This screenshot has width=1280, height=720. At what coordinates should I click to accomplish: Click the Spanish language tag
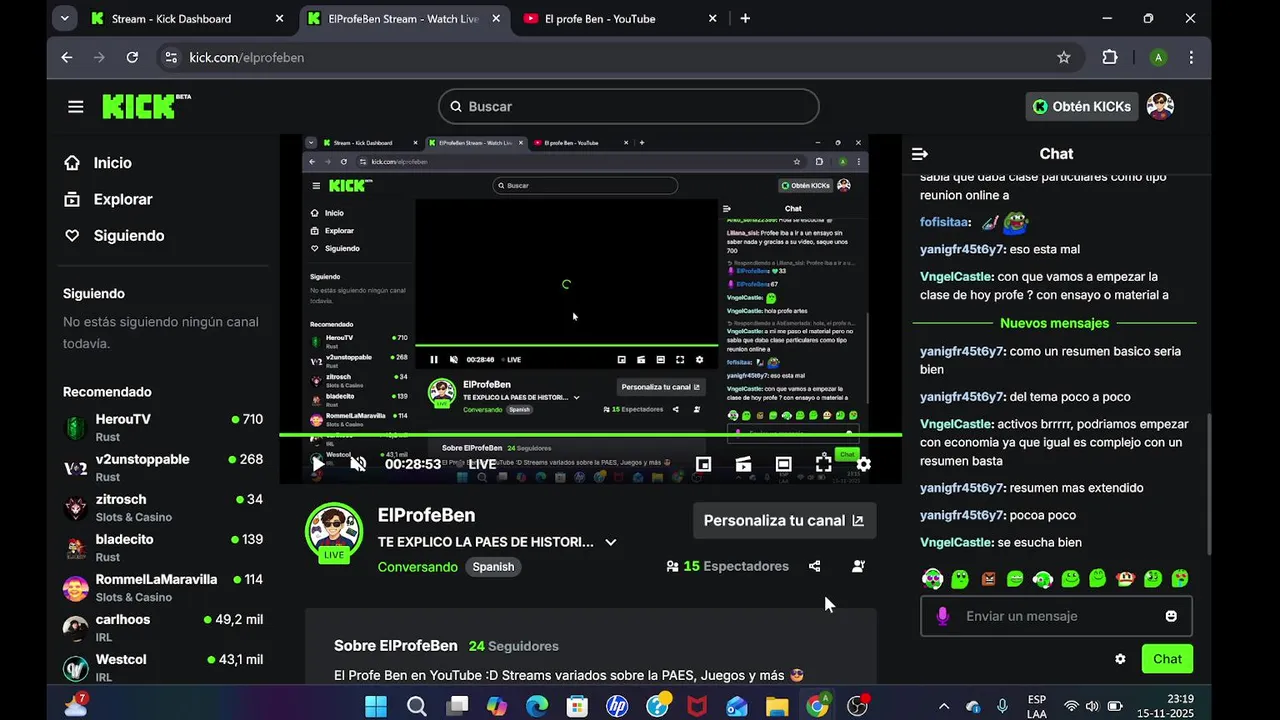point(493,566)
